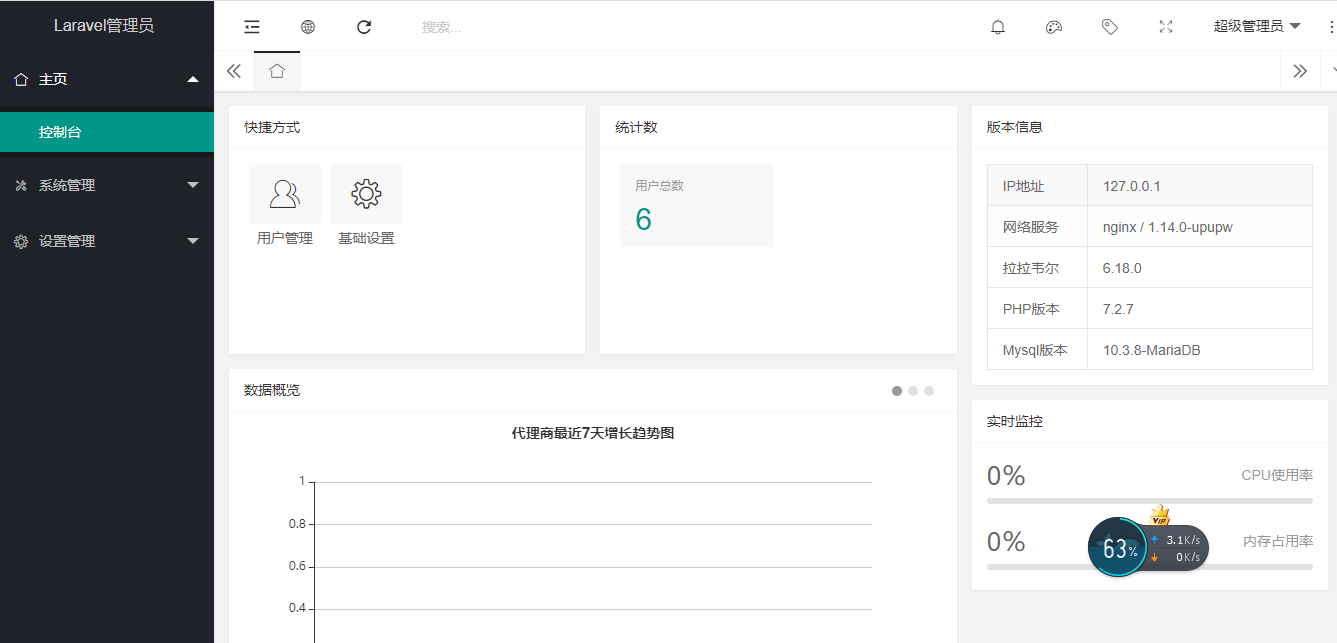
Task: Open the 用户管理 shortcut
Action: pos(285,206)
